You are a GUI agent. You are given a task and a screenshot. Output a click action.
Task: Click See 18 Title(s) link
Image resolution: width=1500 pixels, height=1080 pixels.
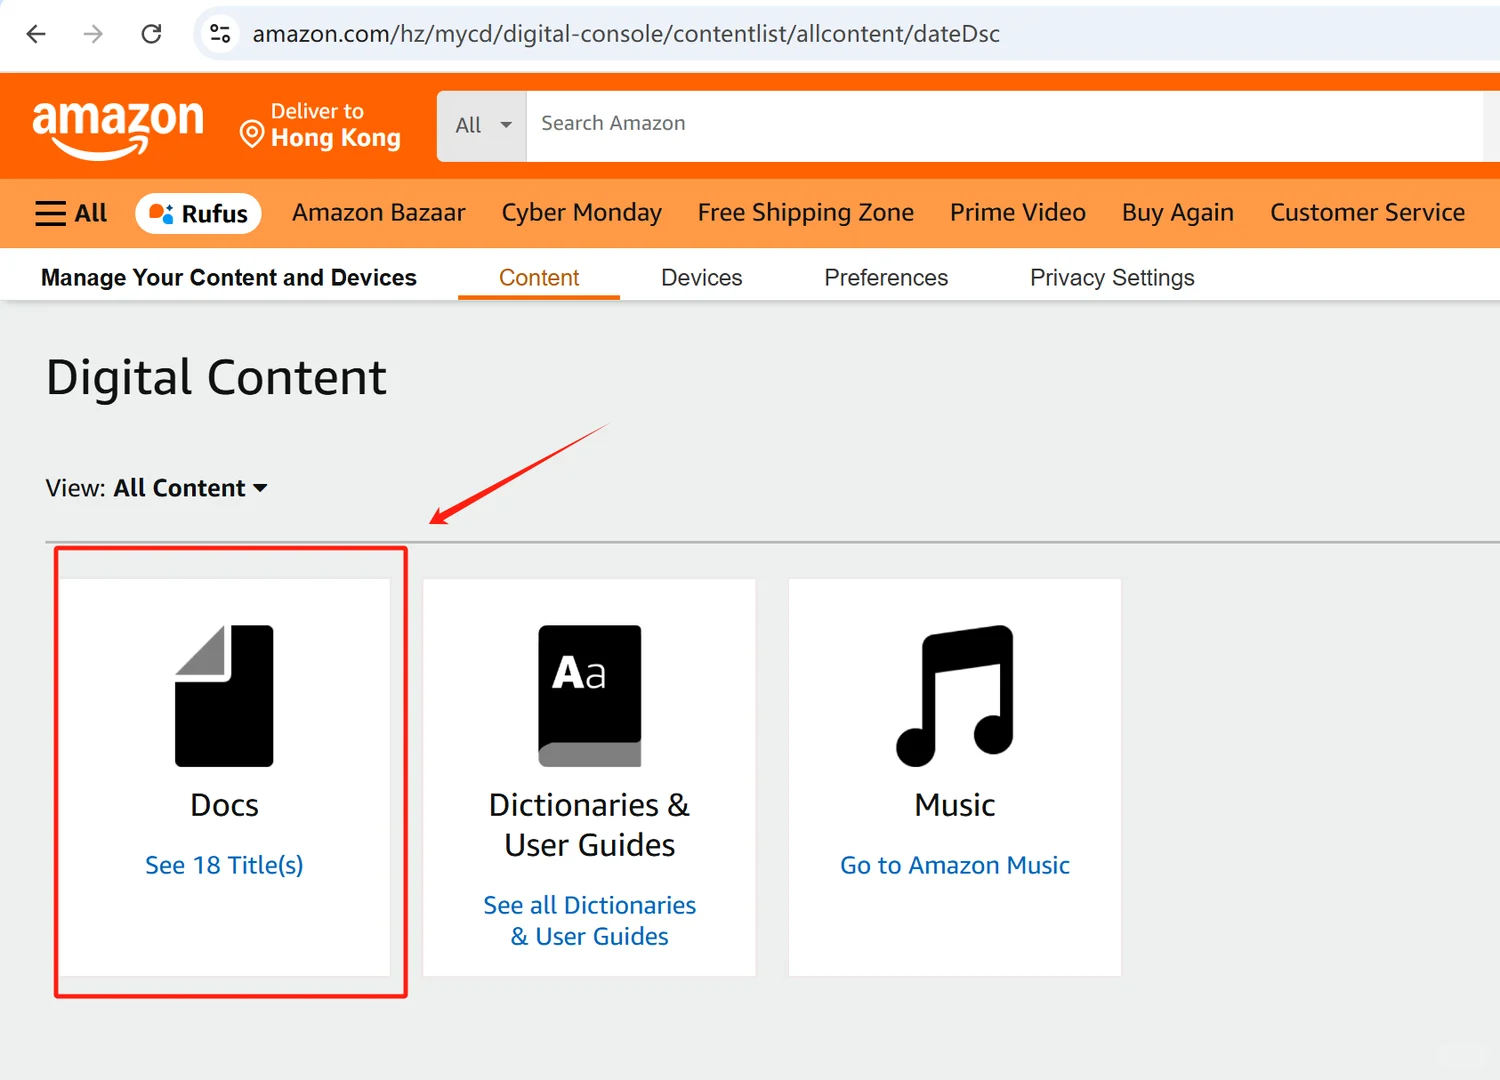(224, 865)
